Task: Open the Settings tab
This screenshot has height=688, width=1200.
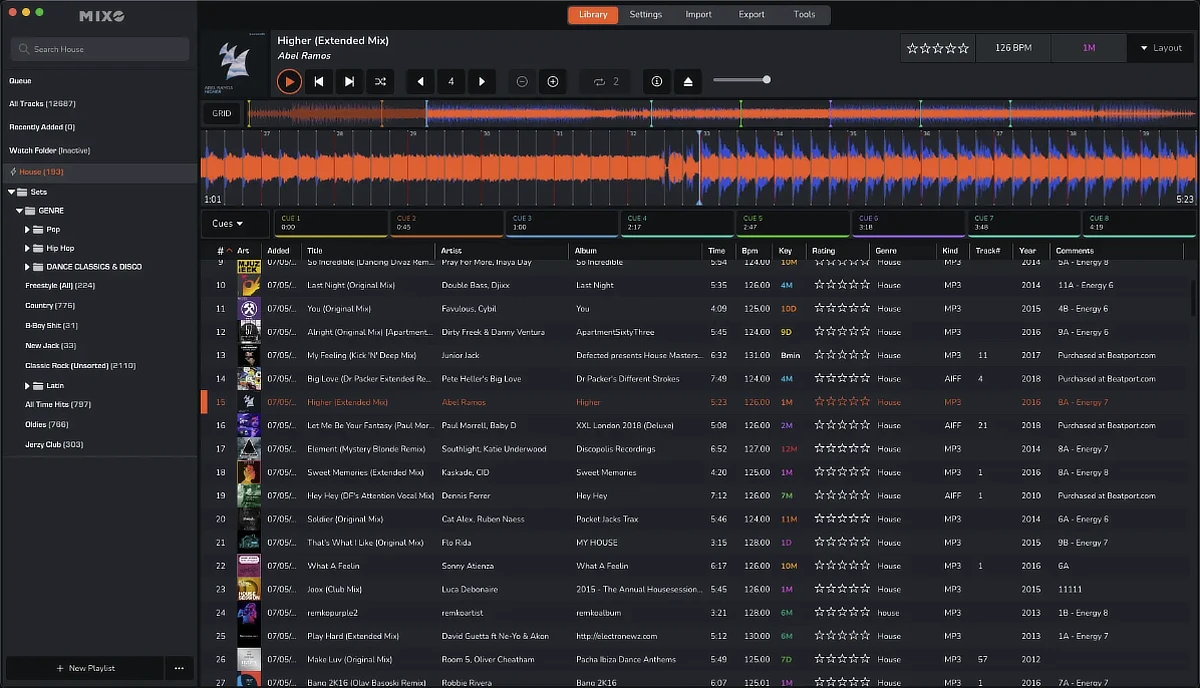Action: pyautogui.click(x=646, y=15)
